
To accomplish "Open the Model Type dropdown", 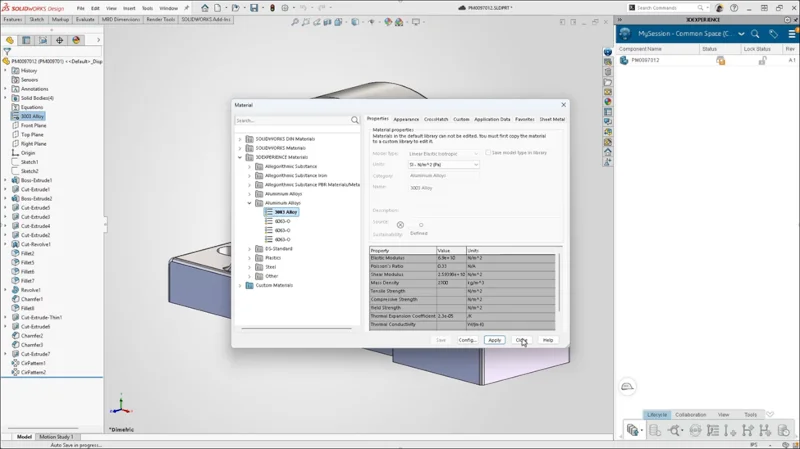I will [443, 154].
